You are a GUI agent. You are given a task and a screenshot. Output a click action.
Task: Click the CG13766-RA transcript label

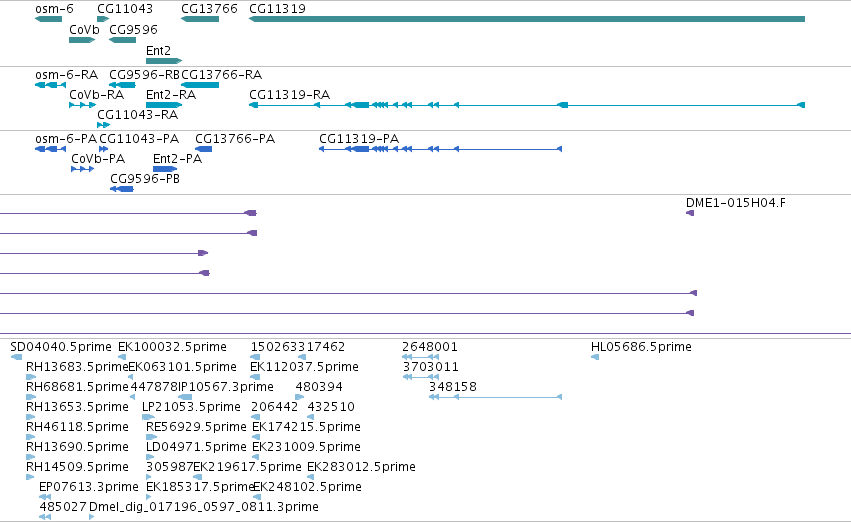tap(222, 74)
